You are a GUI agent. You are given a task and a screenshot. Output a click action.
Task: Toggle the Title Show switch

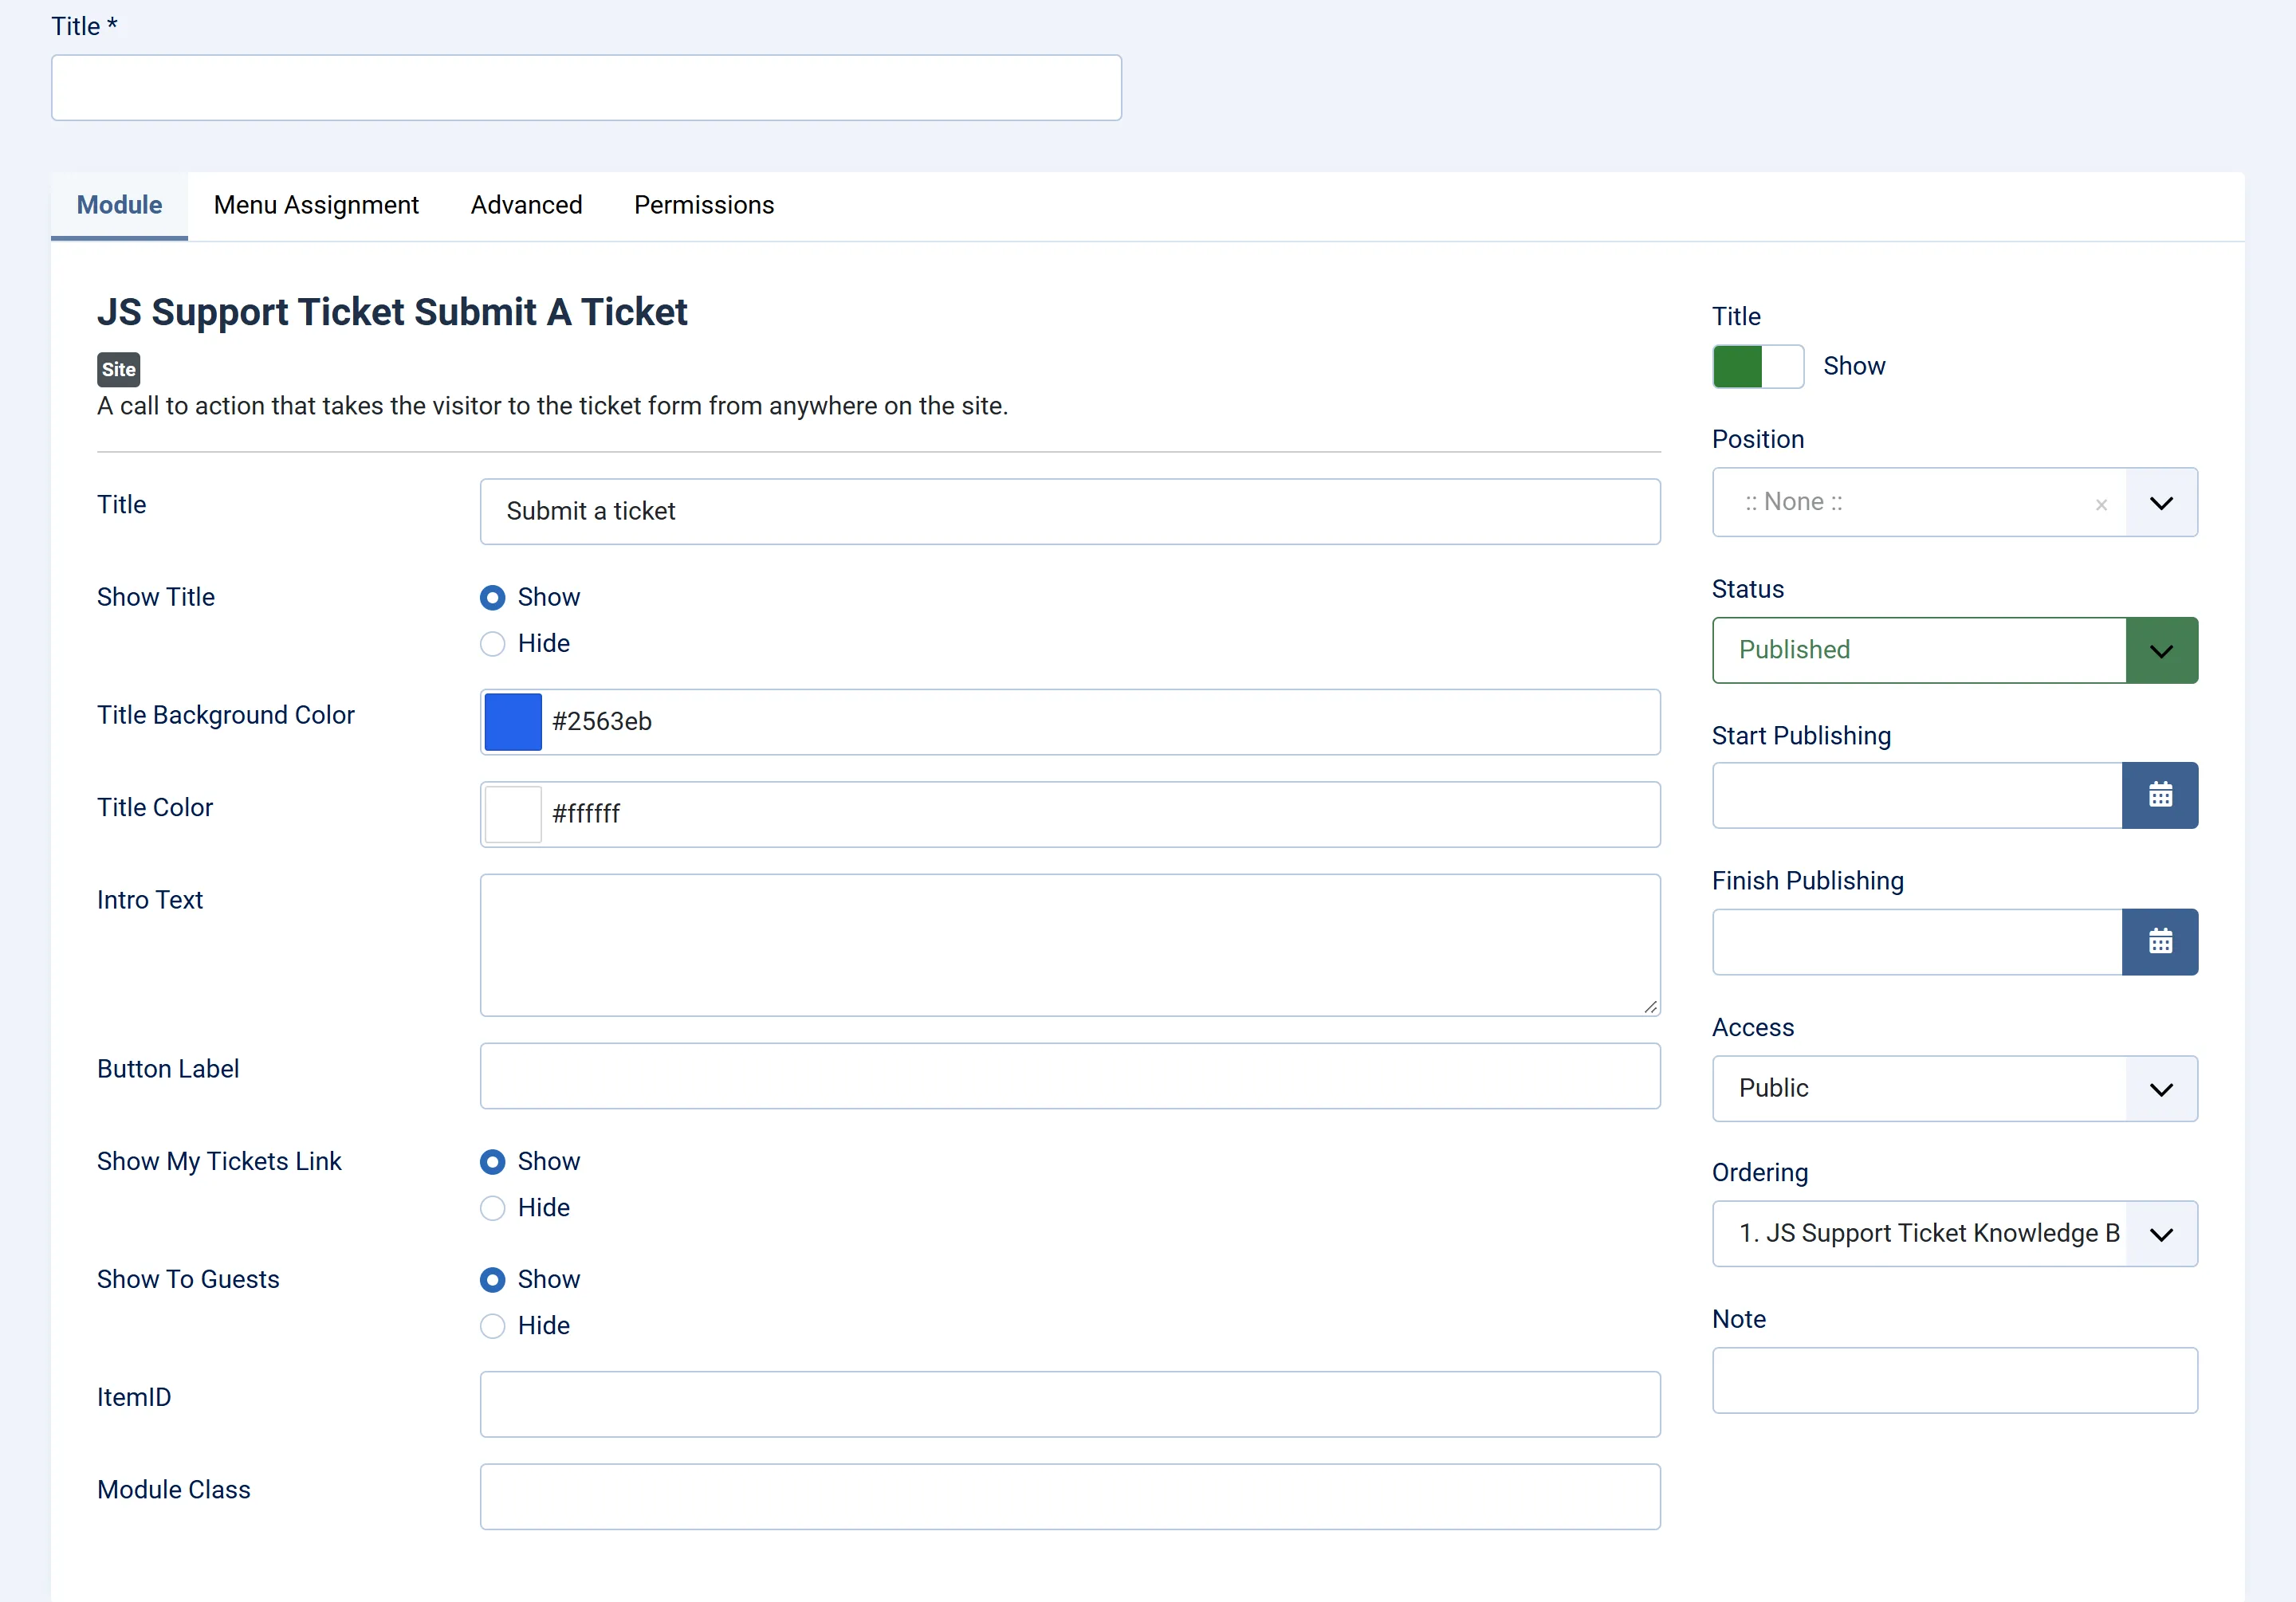pyautogui.click(x=1758, y=366)
